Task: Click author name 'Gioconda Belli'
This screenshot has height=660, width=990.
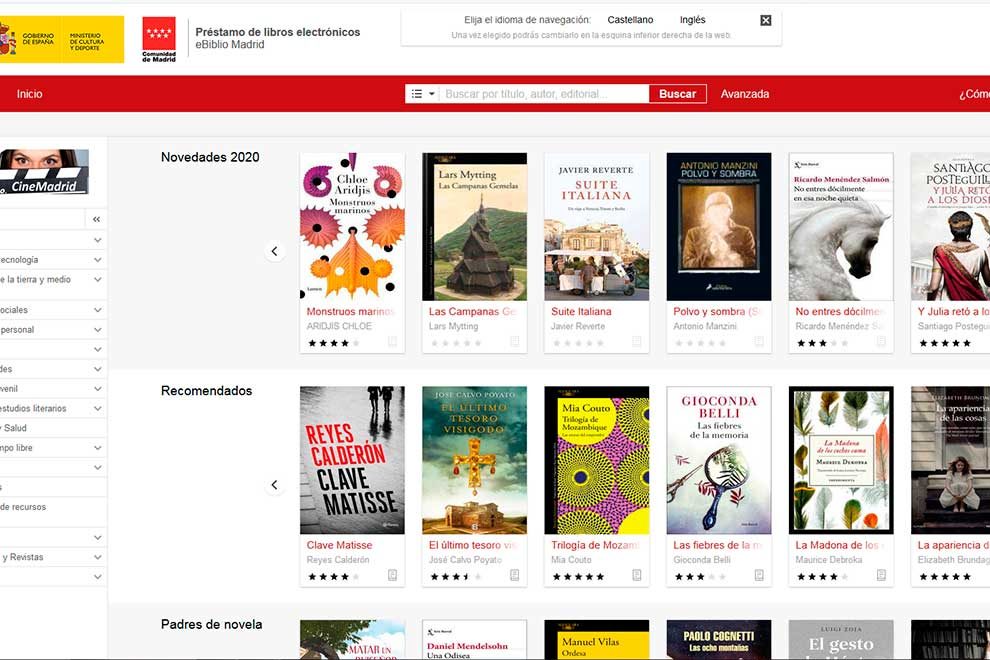Action: (x=702, y=560)
